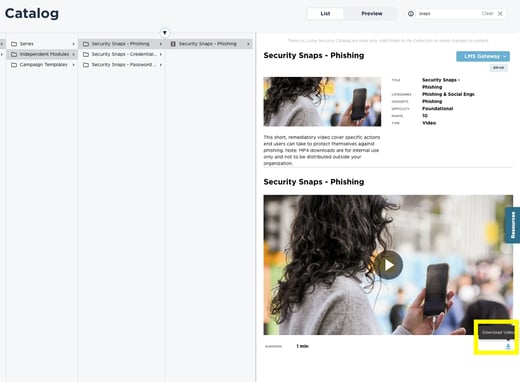Click the en-us language tag
This screenshot has height=382, width=520.
(x=498, y=68)
